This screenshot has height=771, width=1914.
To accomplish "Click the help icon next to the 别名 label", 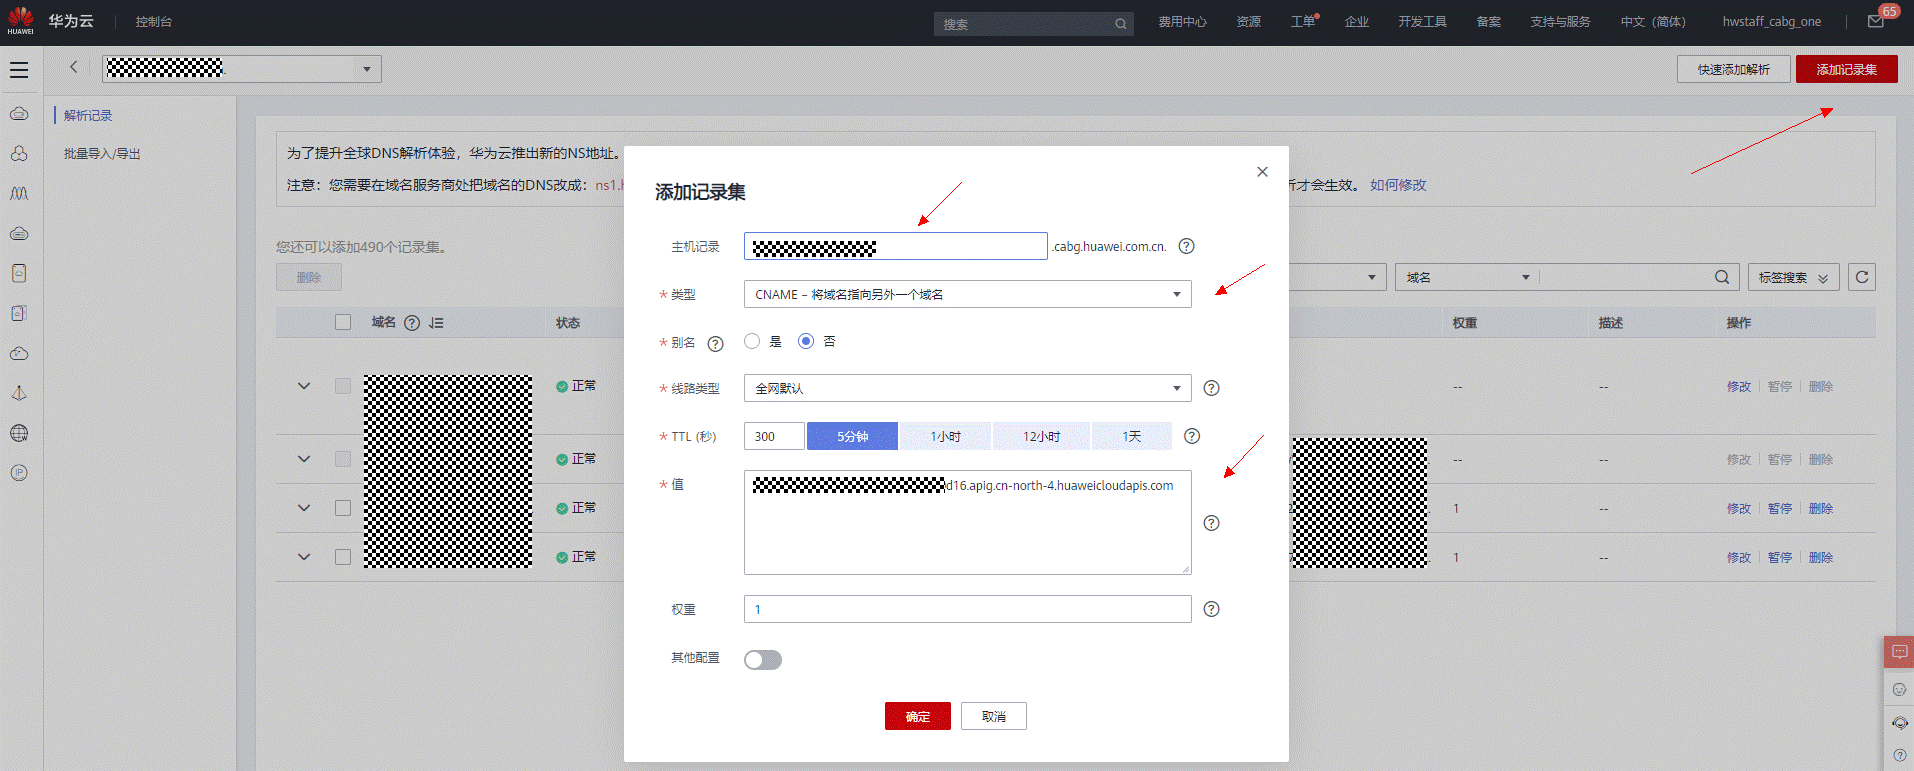I will click(x=715, y=344).
